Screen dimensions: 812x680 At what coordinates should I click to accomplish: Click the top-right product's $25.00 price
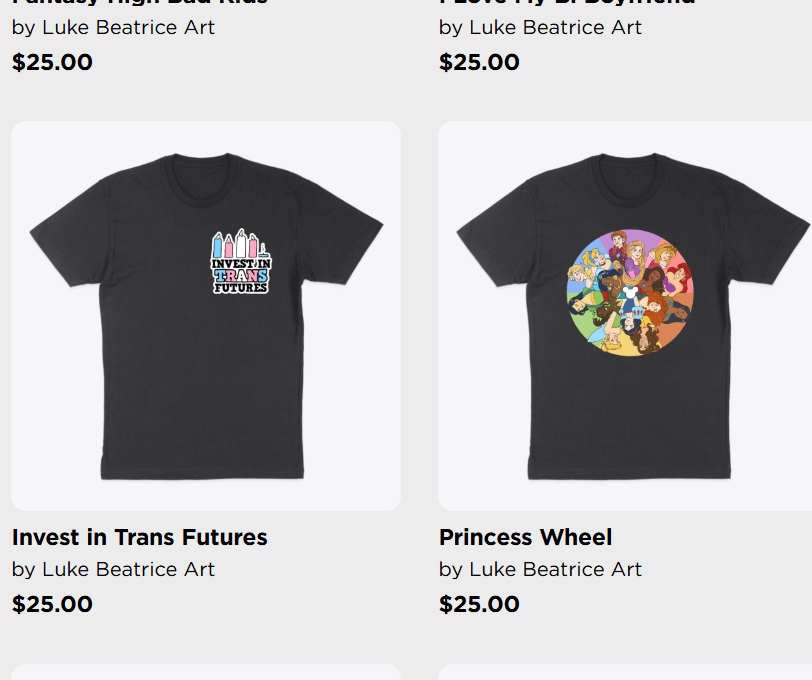click(x=479, y=62)
